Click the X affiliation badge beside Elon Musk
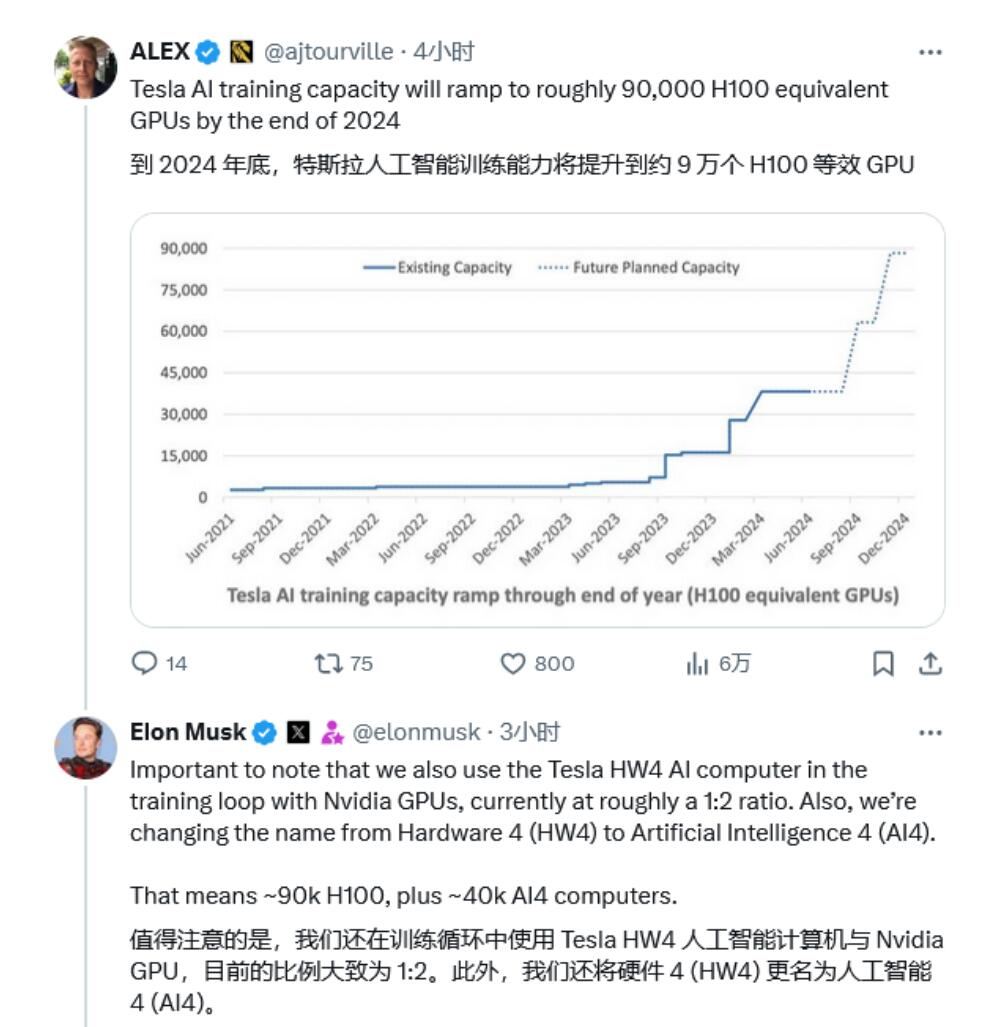 pyautogui.click(x=298, y=732)
